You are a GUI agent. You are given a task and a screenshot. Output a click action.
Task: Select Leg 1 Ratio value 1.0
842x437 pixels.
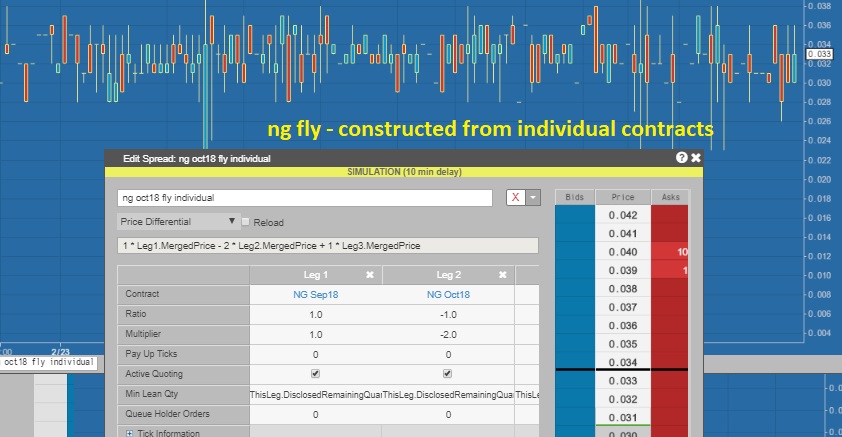coord(315,315)
